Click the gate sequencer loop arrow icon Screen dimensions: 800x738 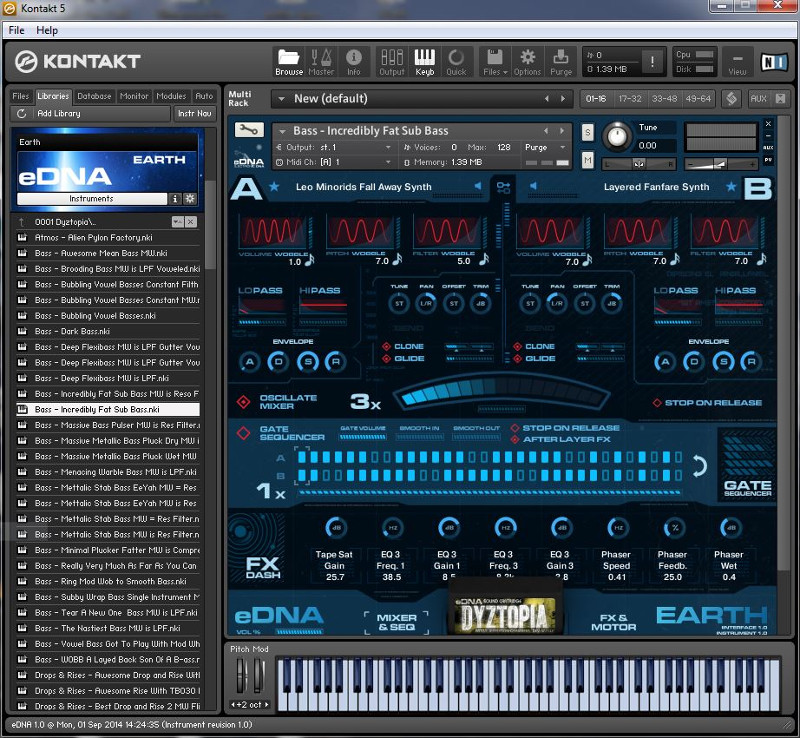(x=699, y=465)
